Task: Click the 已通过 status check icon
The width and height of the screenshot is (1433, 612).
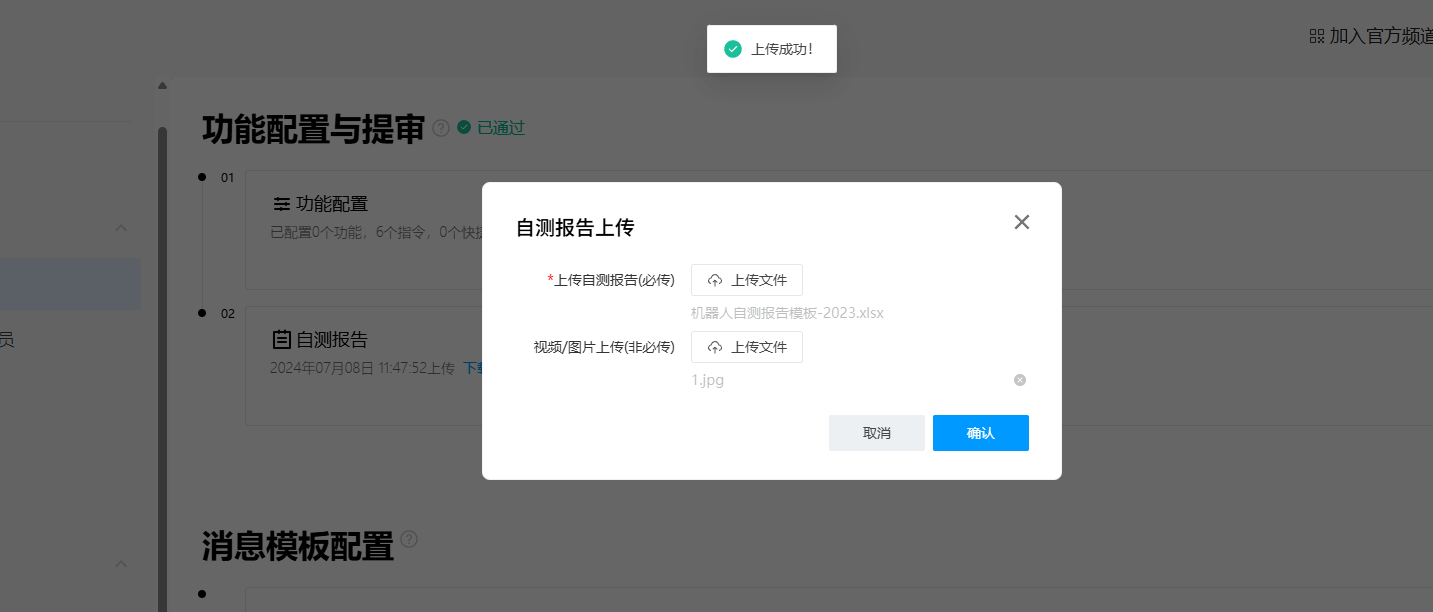Action: pyautogui.click(x=464, y=127)
